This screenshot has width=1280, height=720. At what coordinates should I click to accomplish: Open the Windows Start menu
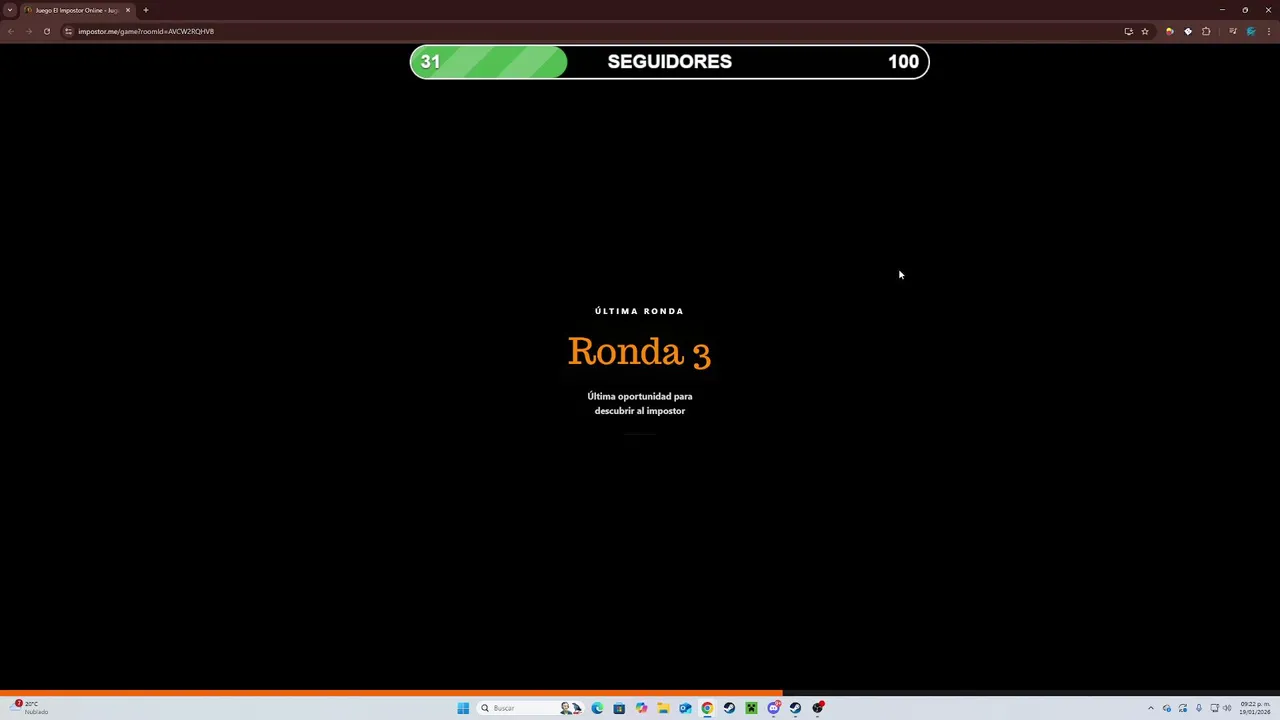pyautogui.click(x=463, y=708)
